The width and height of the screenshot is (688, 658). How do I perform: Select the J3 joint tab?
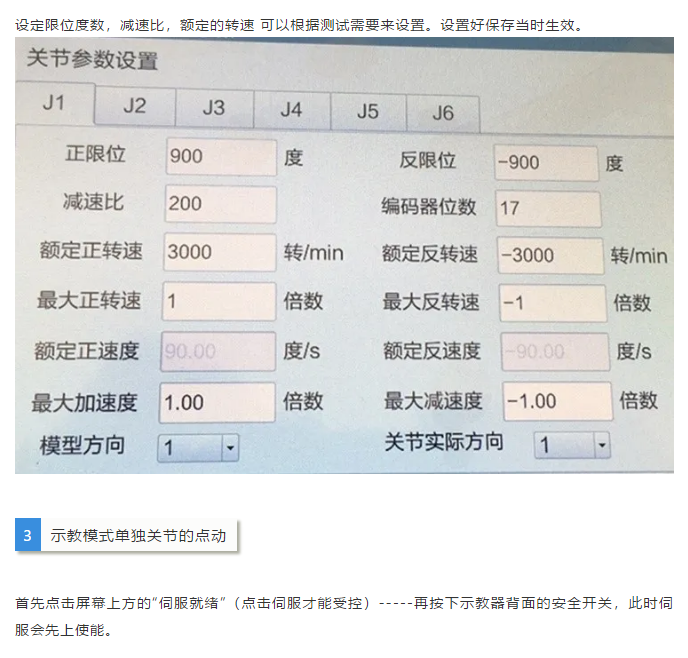[213, 108]
